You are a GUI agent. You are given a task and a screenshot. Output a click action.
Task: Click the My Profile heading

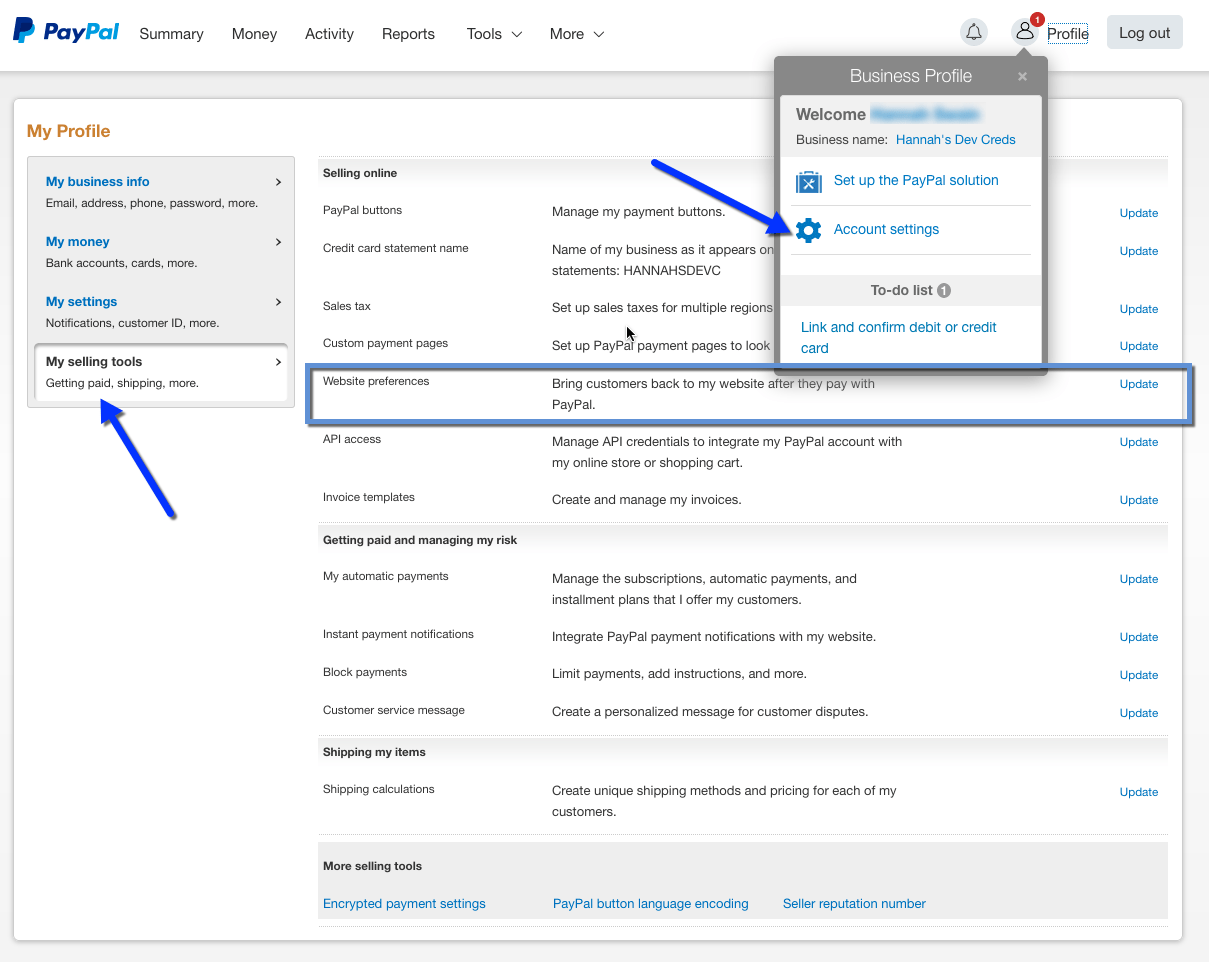click(69, 132)
